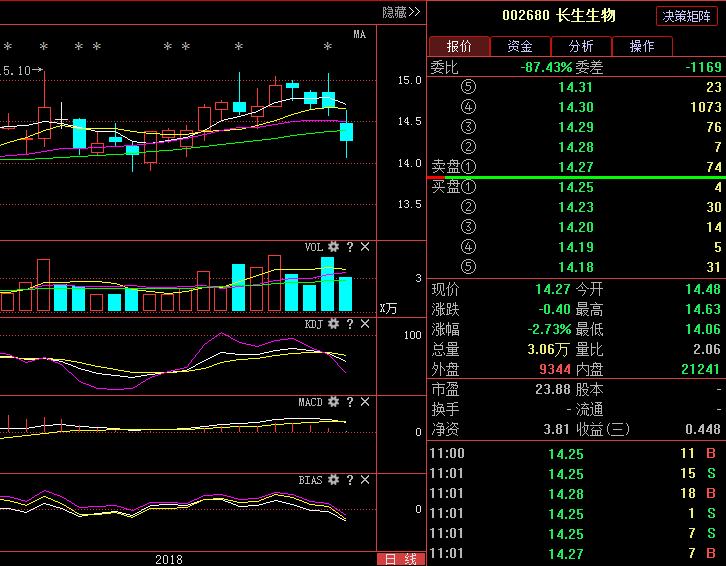Open settings gear for VOL indicator
The image size is (726, 566).
click(x=334, y=247)
